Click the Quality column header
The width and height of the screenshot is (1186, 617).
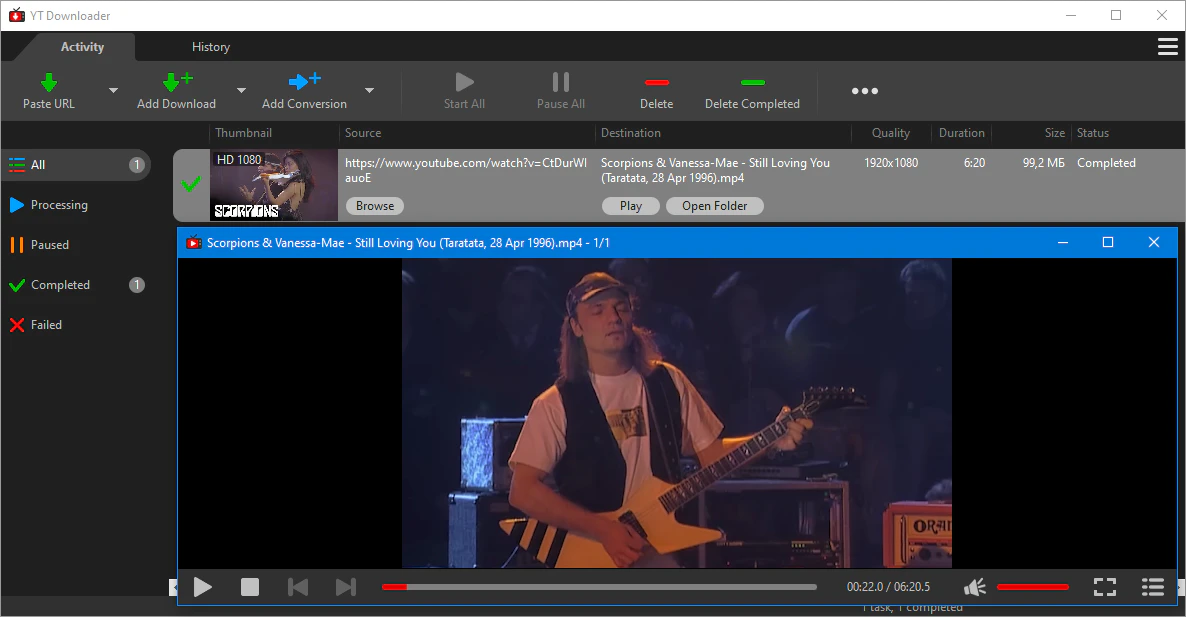[x=890, y=133]
